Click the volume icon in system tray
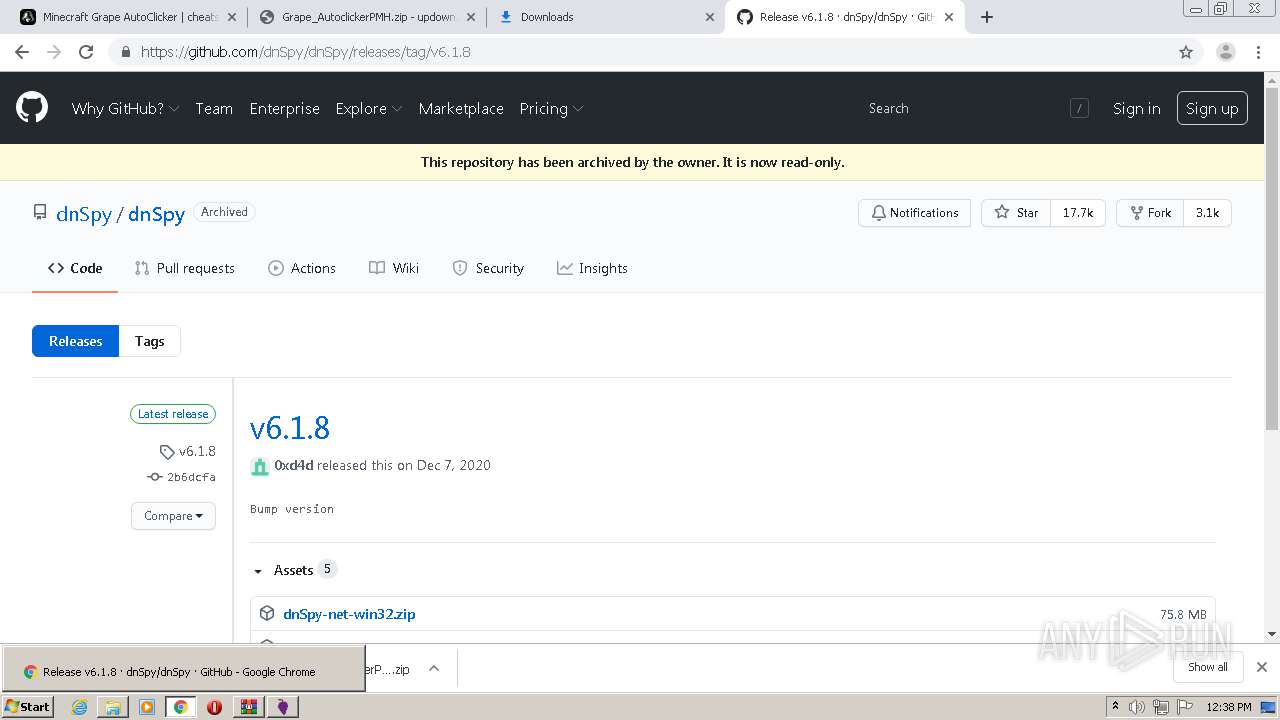Viewport: 1280px width, 720px height. [1138, 707]
